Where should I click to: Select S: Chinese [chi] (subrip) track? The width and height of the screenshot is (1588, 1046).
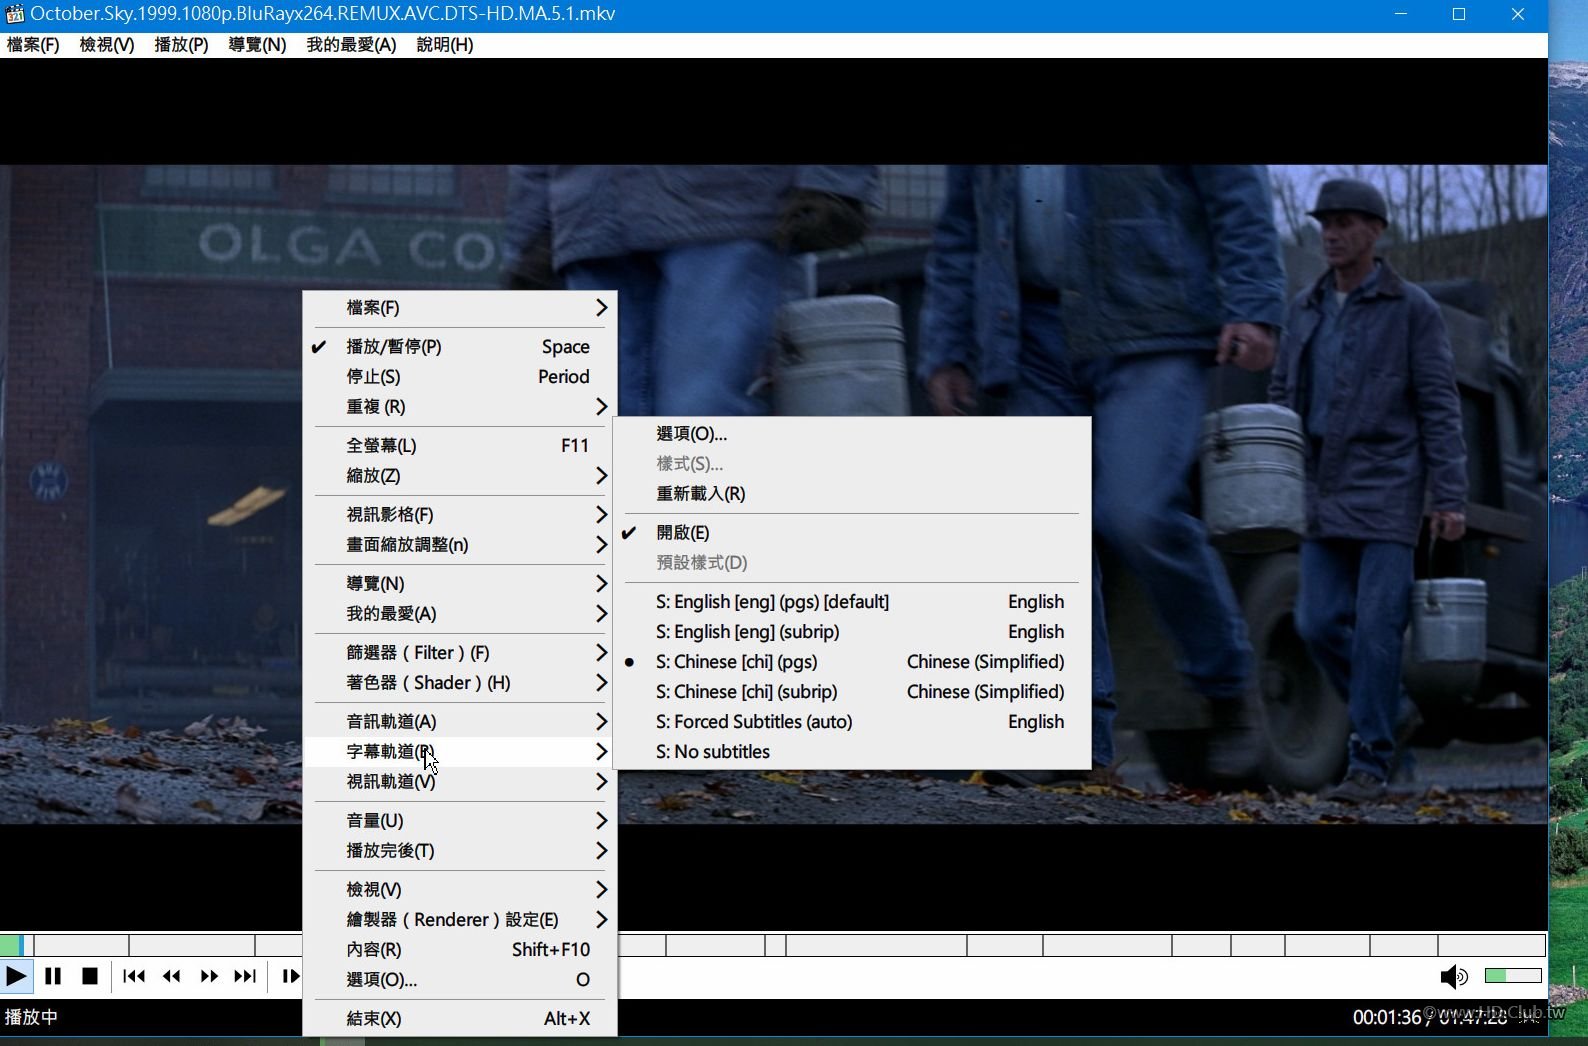[x=852, y=692]
